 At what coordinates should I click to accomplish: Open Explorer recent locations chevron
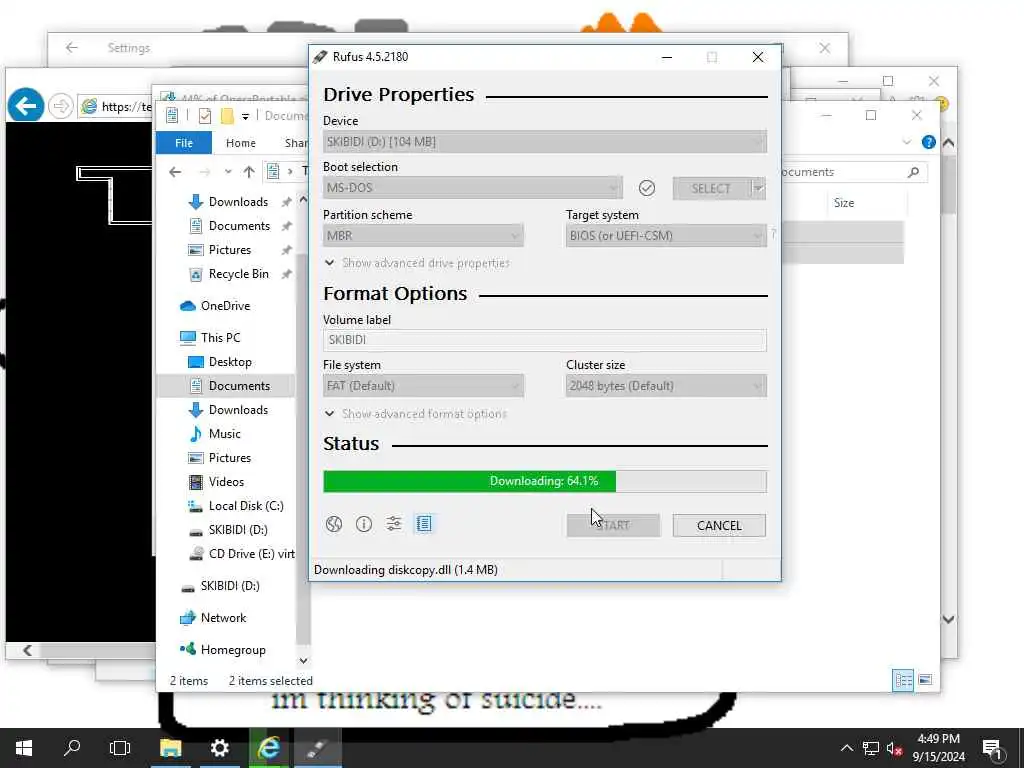click(x=227, y=172)
